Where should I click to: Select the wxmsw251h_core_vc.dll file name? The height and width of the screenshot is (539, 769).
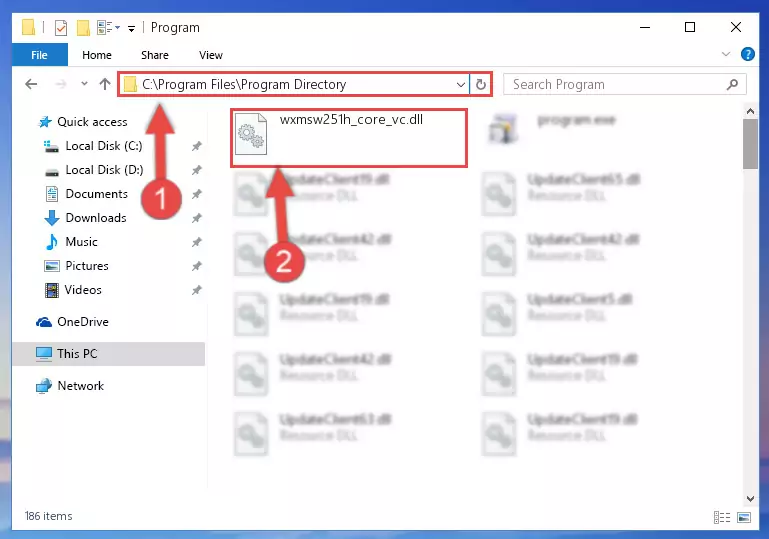(351, 120)
